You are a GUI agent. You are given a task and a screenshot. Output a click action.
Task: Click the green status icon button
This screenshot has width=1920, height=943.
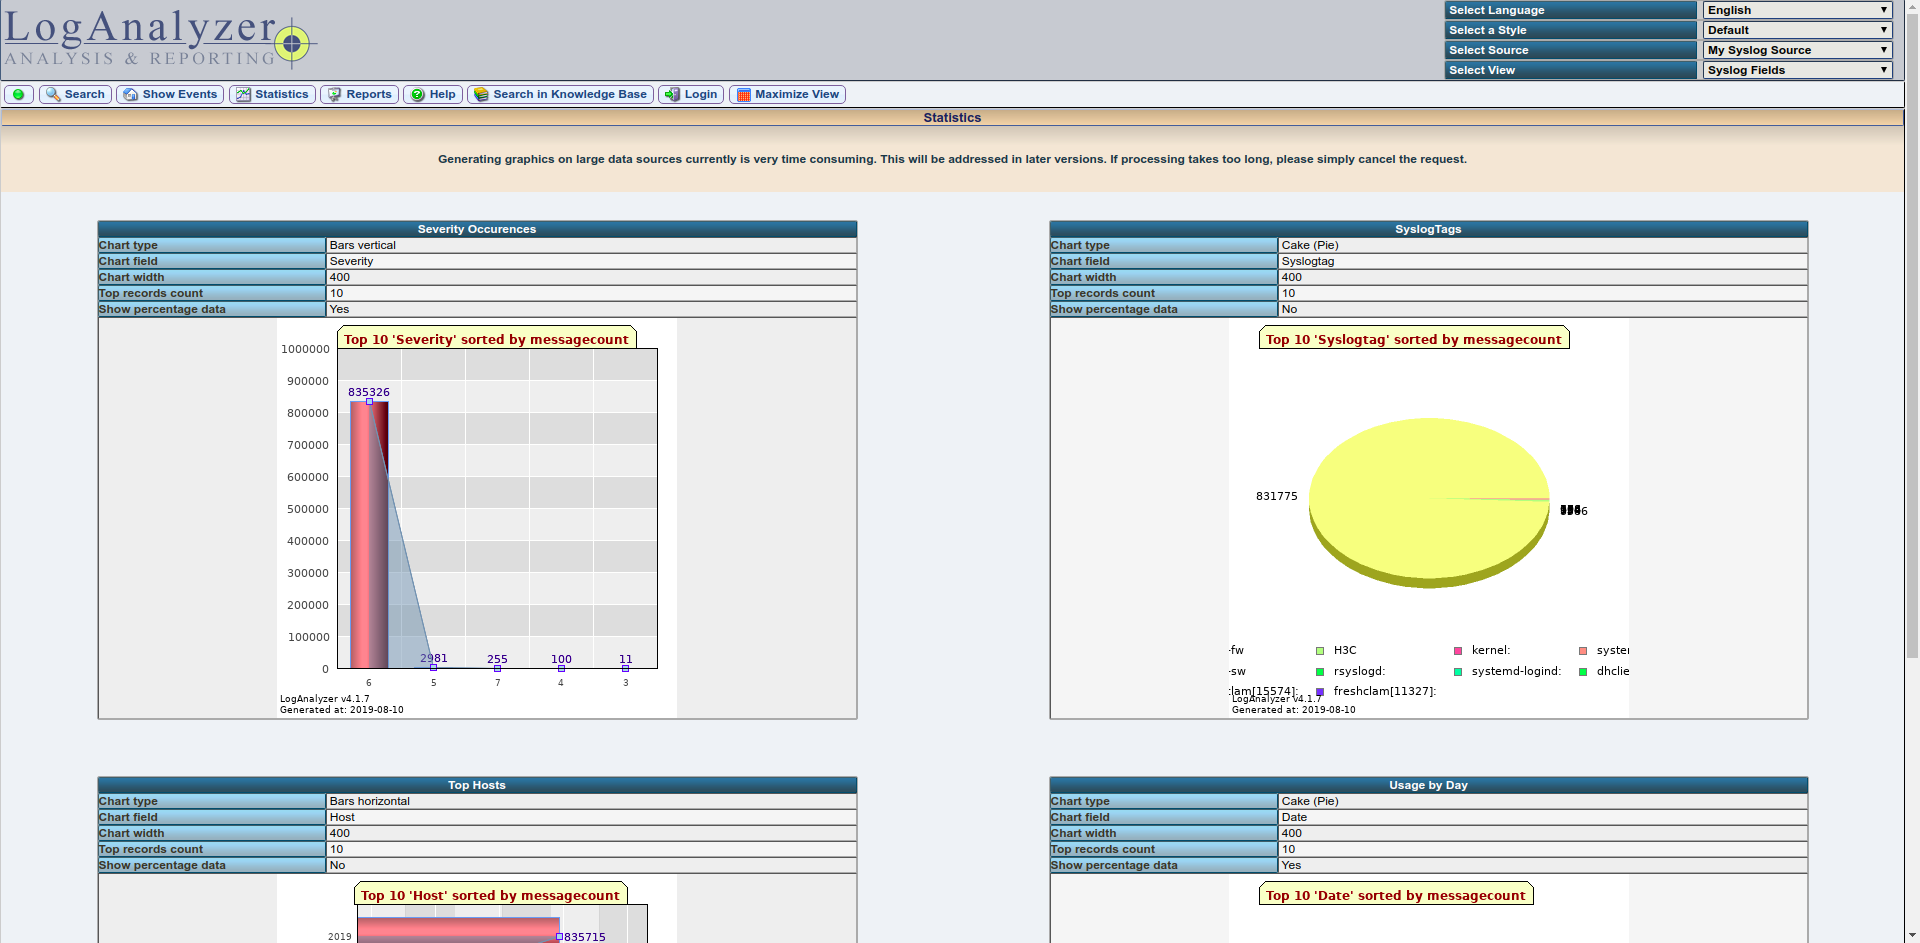[x=19, y=94]
